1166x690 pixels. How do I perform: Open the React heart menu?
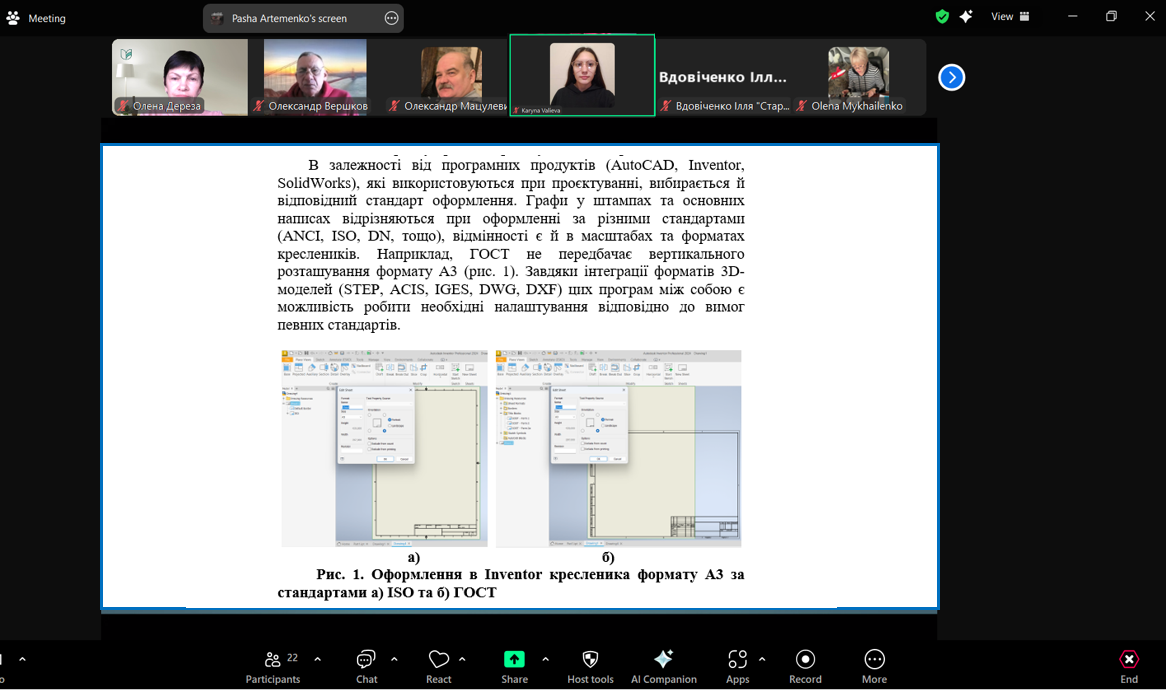click(439, 666)
